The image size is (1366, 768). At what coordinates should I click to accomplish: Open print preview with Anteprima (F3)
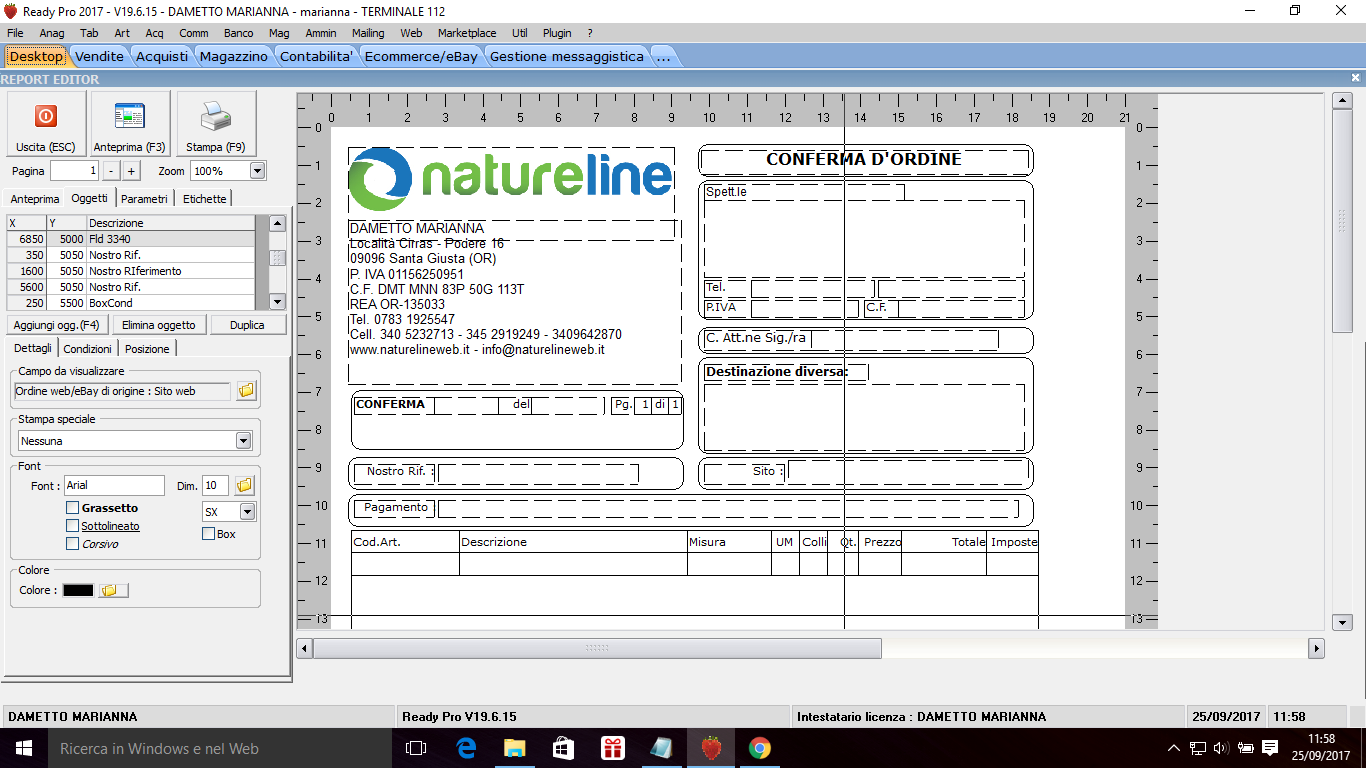[x=130, y=123]
